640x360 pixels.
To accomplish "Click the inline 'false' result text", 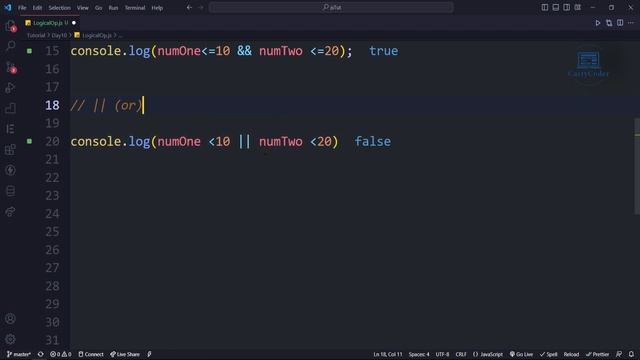I will click(x=372, y=142).
